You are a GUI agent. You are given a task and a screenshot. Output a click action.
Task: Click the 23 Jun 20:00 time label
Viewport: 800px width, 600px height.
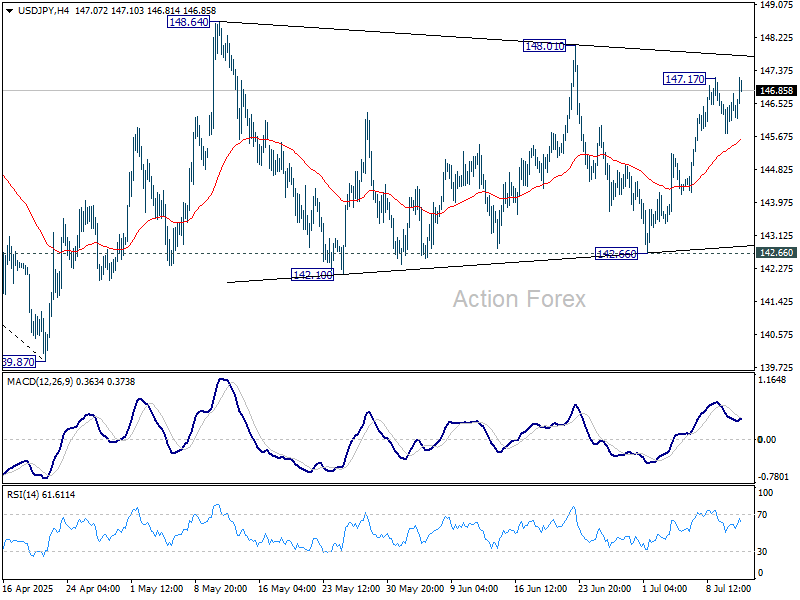(604, 588)
